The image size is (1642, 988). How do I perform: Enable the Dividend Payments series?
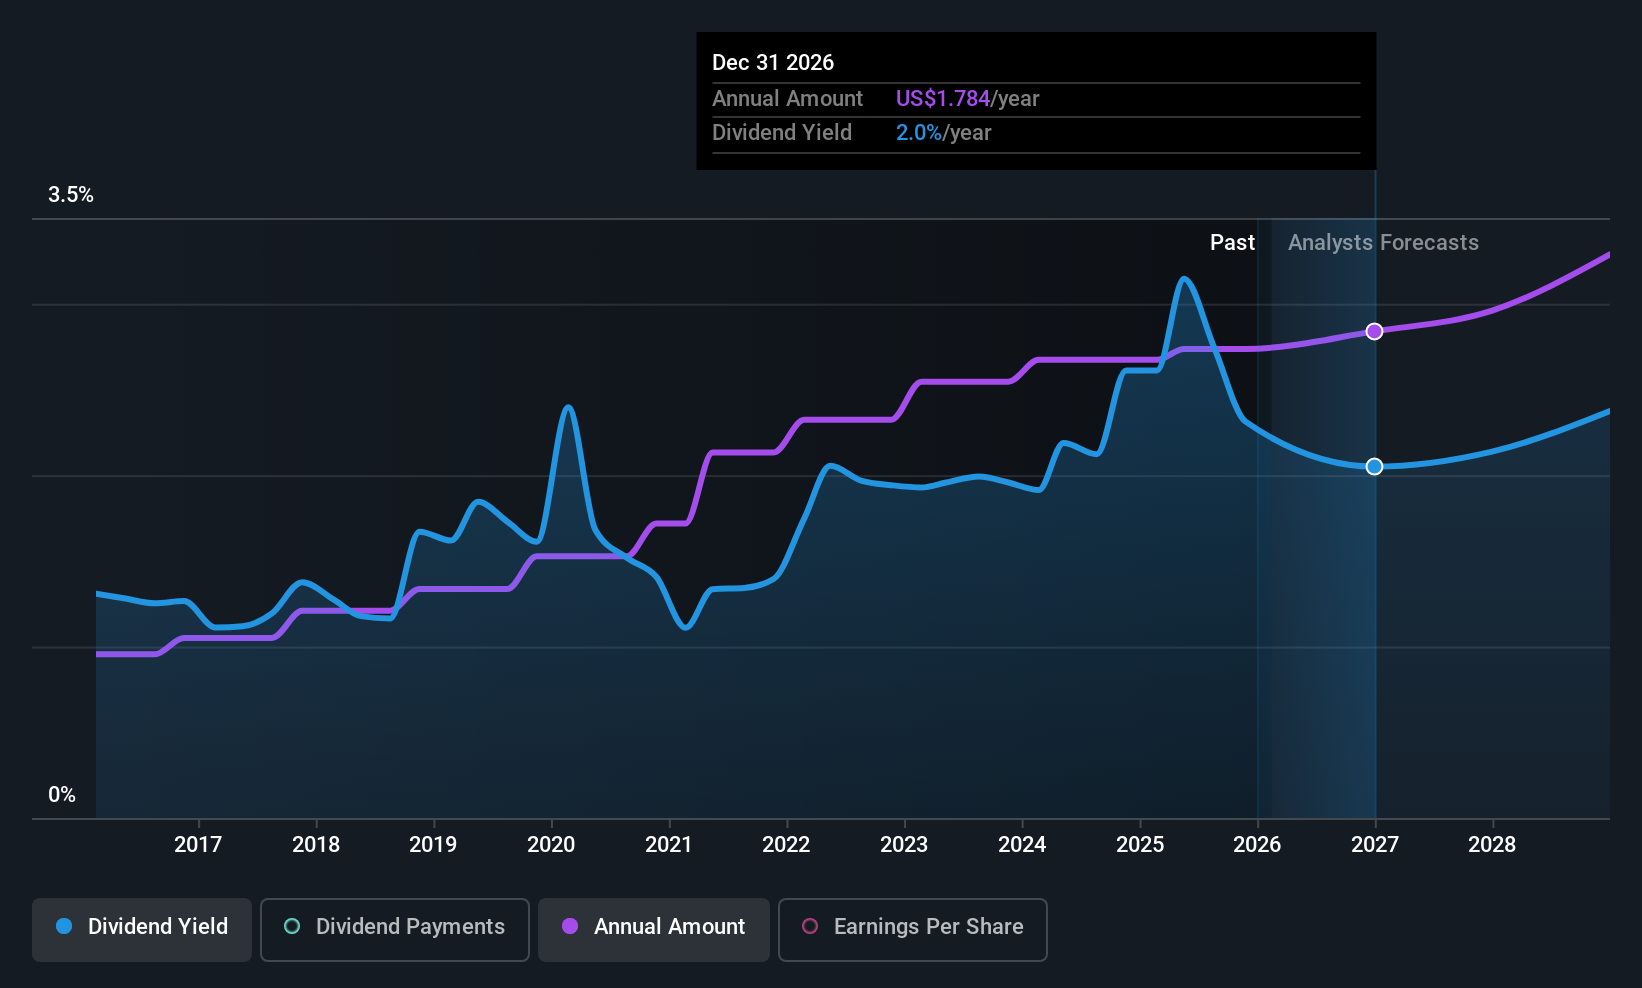[395, 929]
